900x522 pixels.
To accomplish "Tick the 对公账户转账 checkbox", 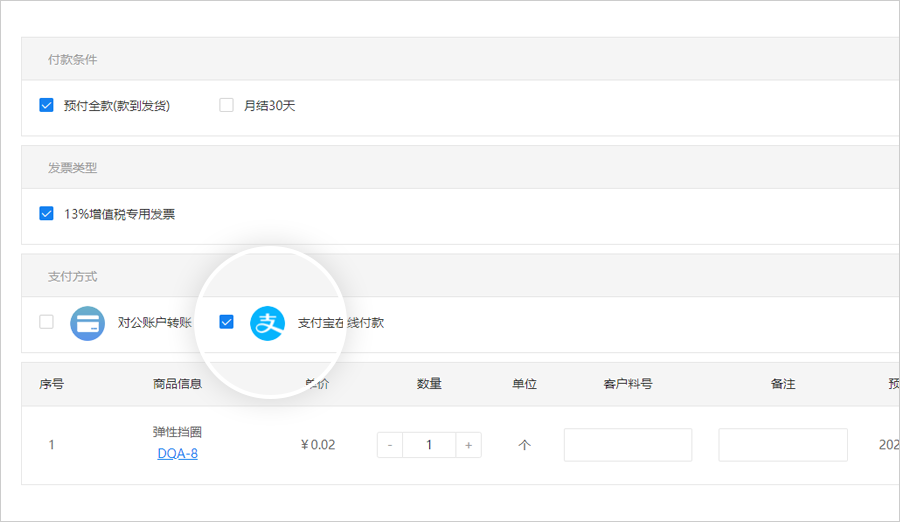I will click(x=46, y=322).
